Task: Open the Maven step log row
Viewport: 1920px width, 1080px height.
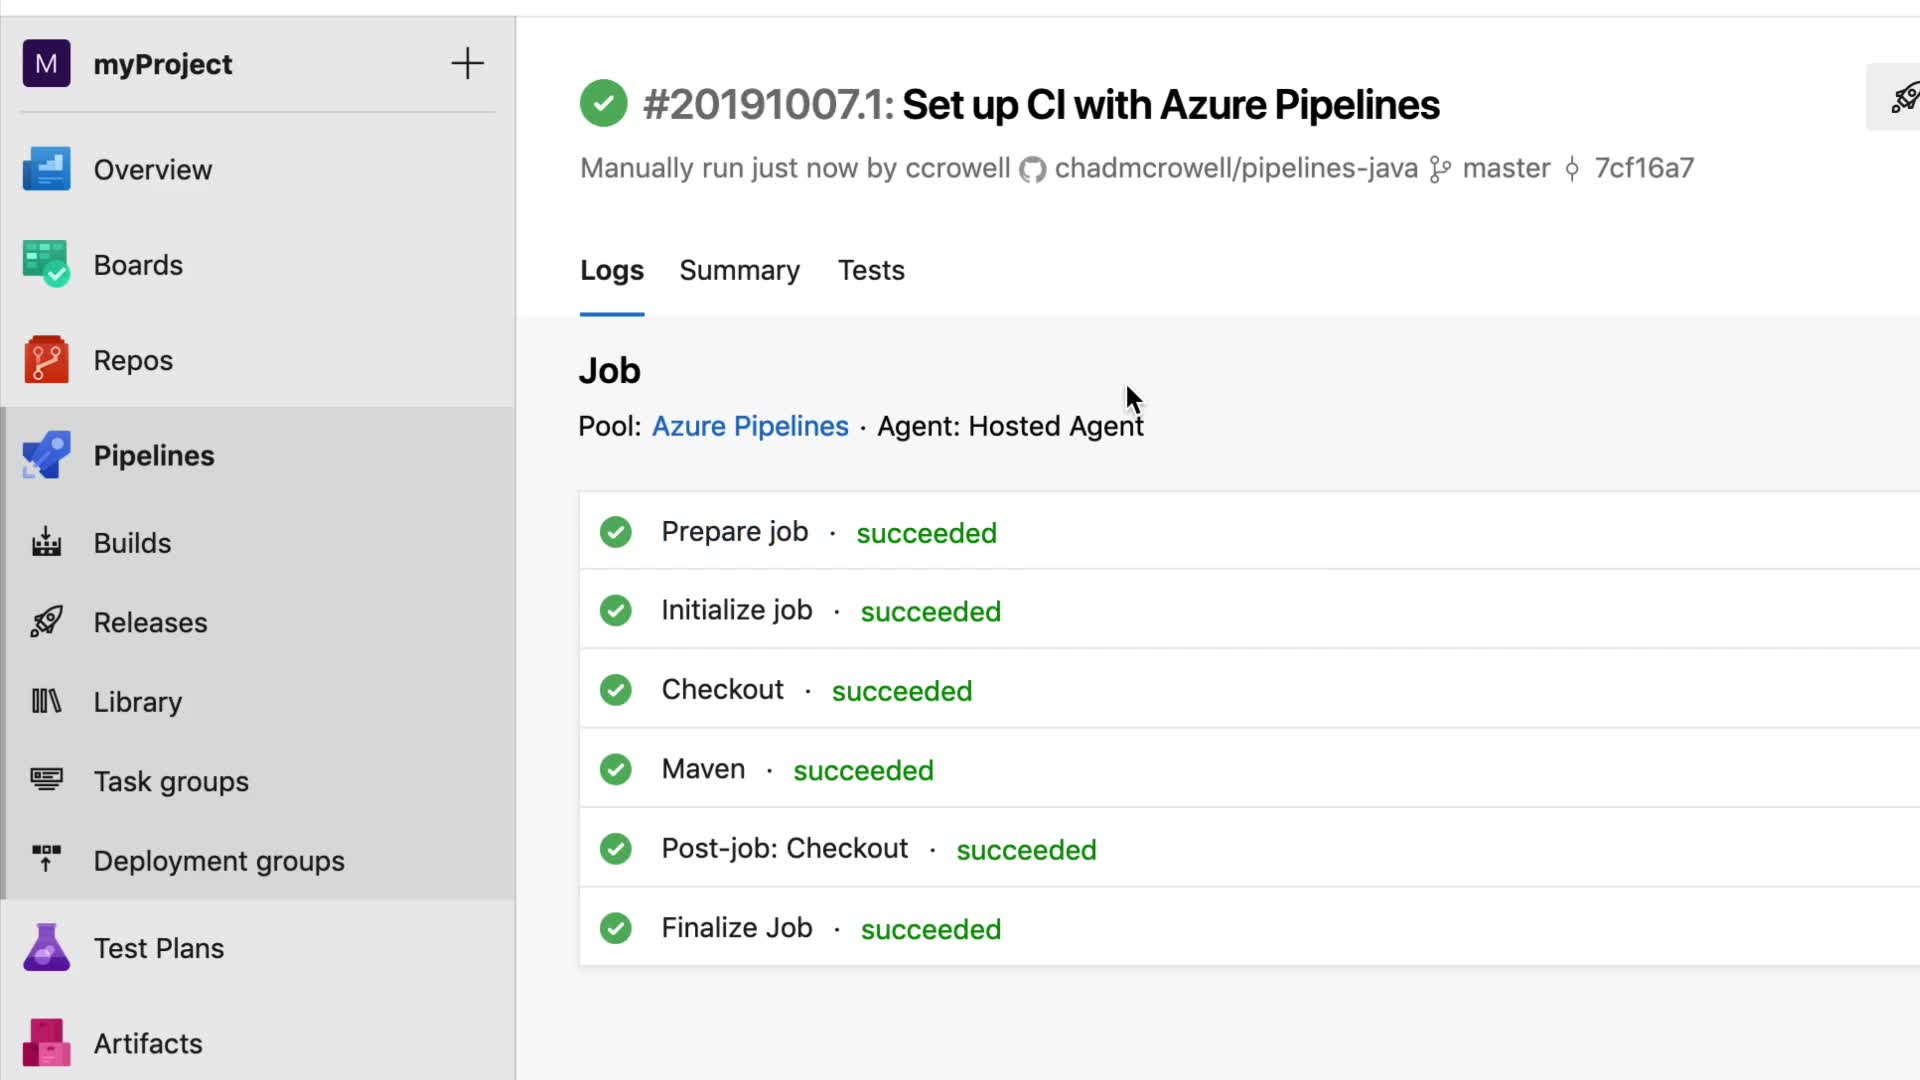Action: 703,769
